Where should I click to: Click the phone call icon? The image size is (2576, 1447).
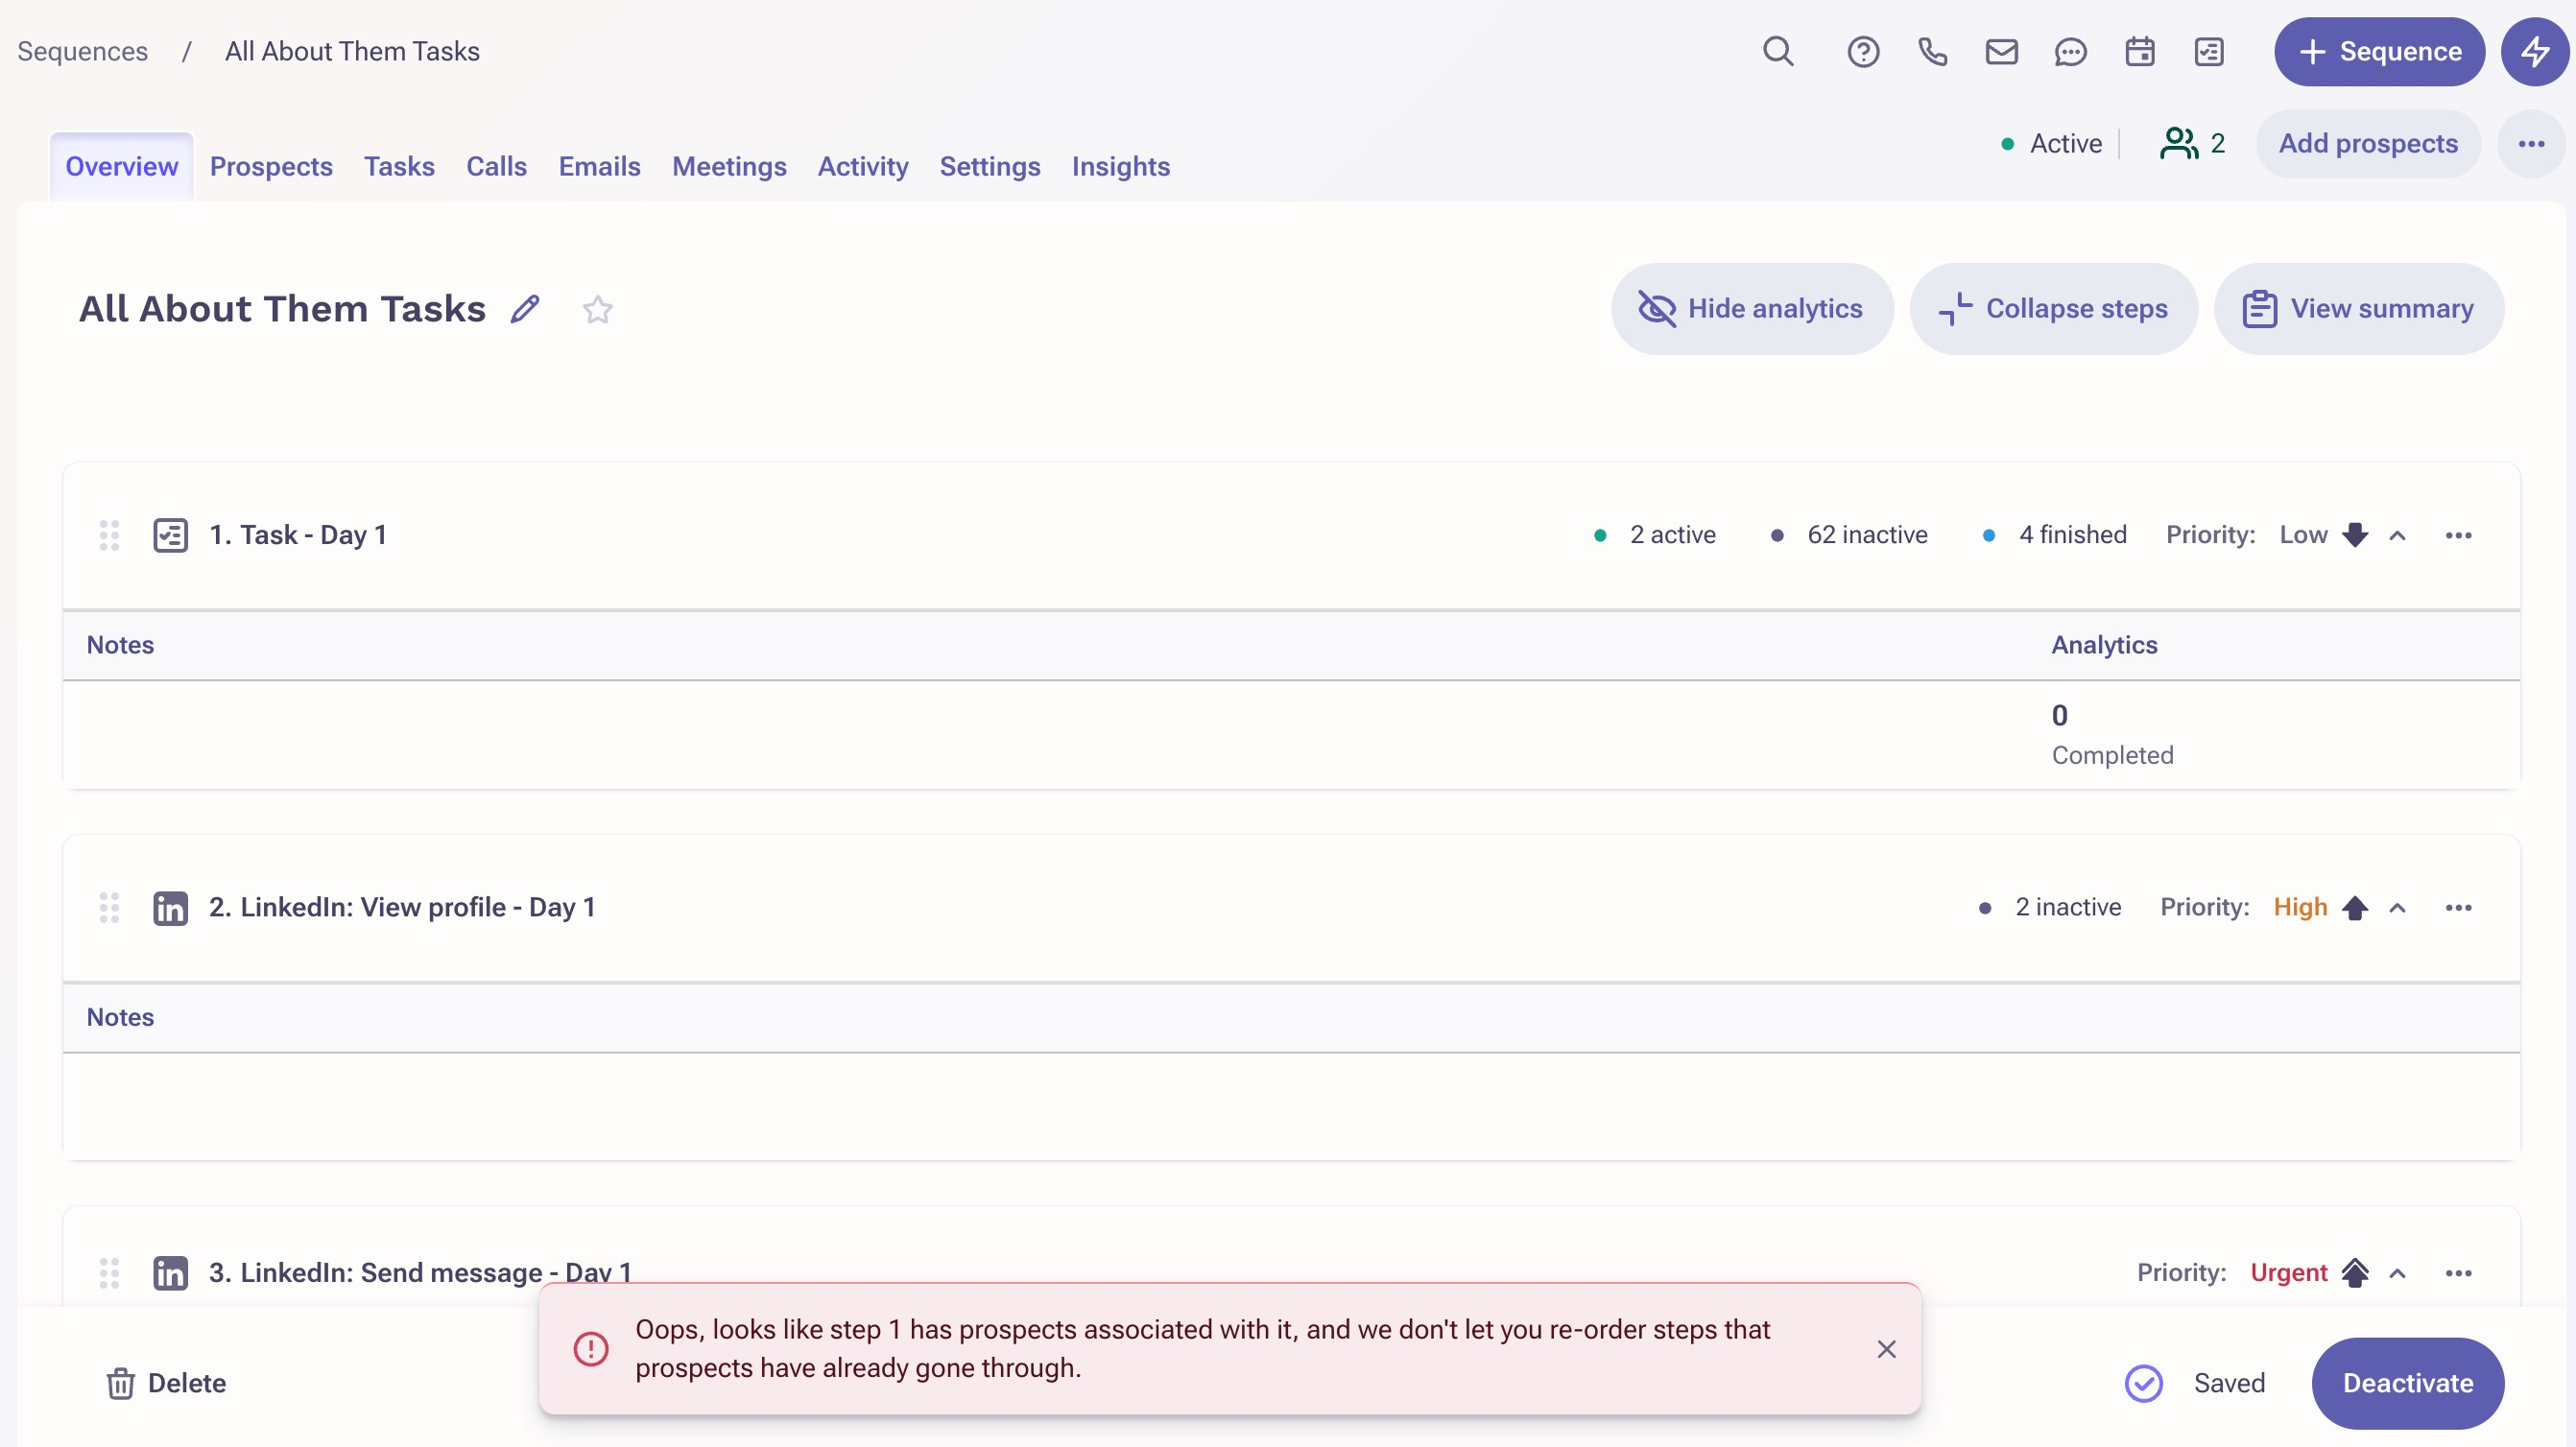[x=1932, y=51]
